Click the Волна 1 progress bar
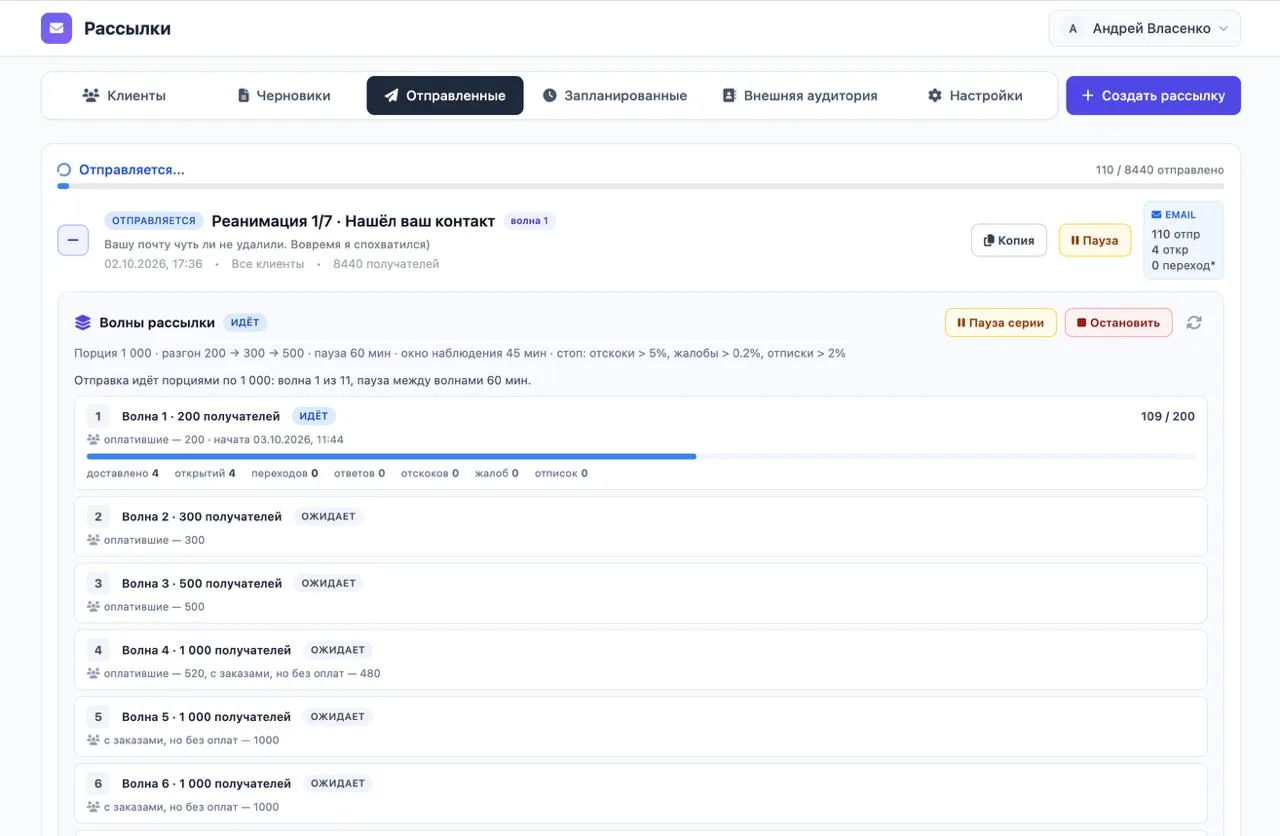1280x836 pixels. [x=641, y=456]
